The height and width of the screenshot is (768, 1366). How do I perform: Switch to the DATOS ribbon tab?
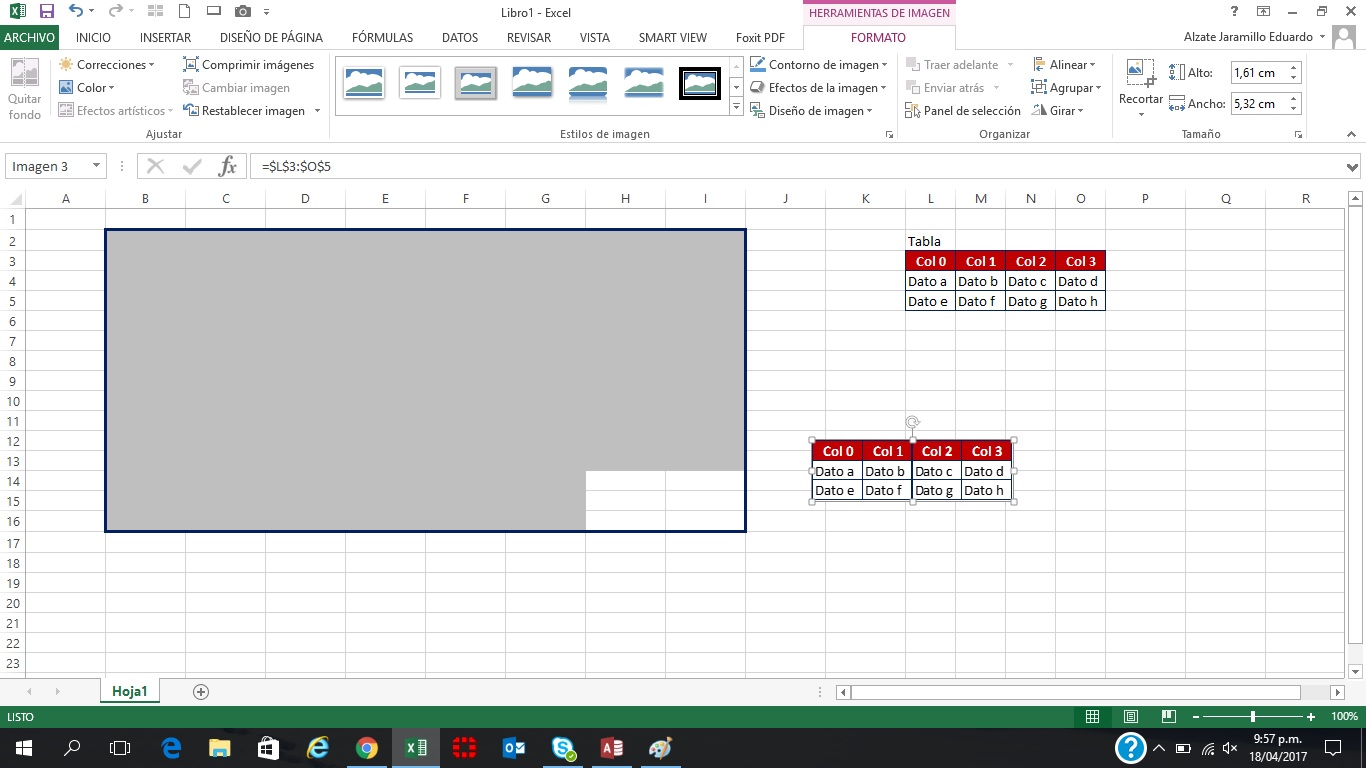tap(459, 37)
